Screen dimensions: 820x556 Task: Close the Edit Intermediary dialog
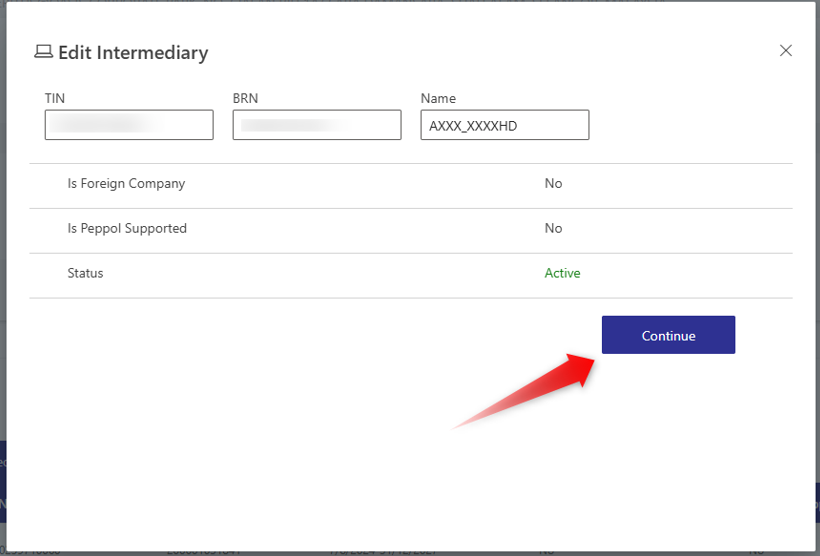point(785,51)
